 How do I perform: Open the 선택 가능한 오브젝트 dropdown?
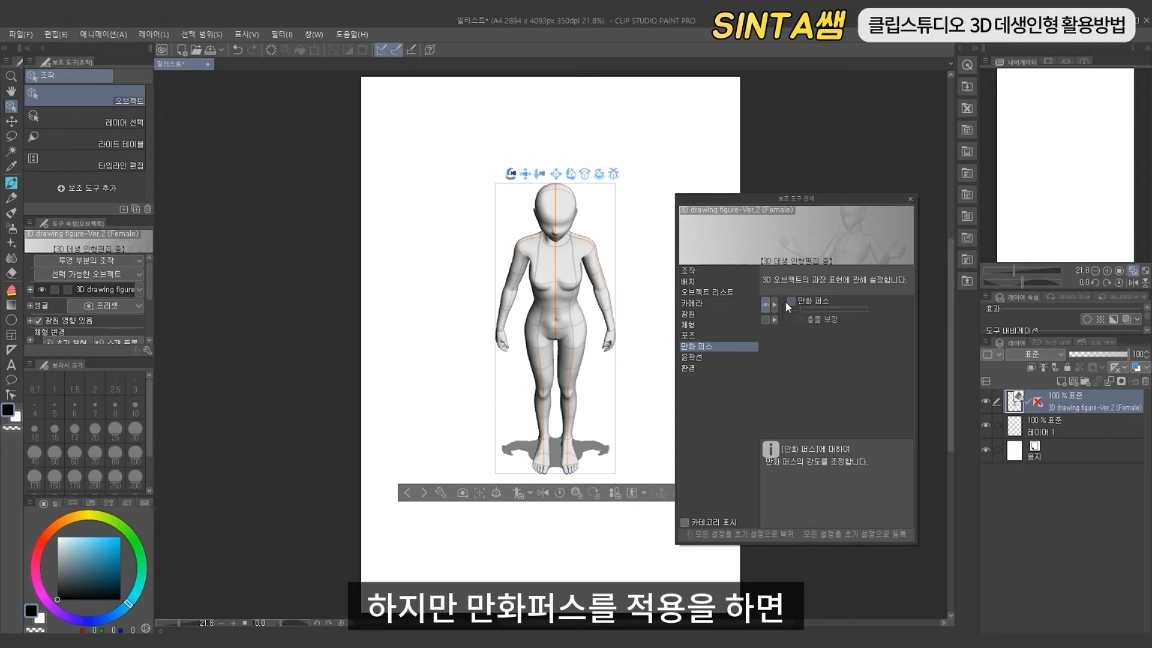coord(89,274)
